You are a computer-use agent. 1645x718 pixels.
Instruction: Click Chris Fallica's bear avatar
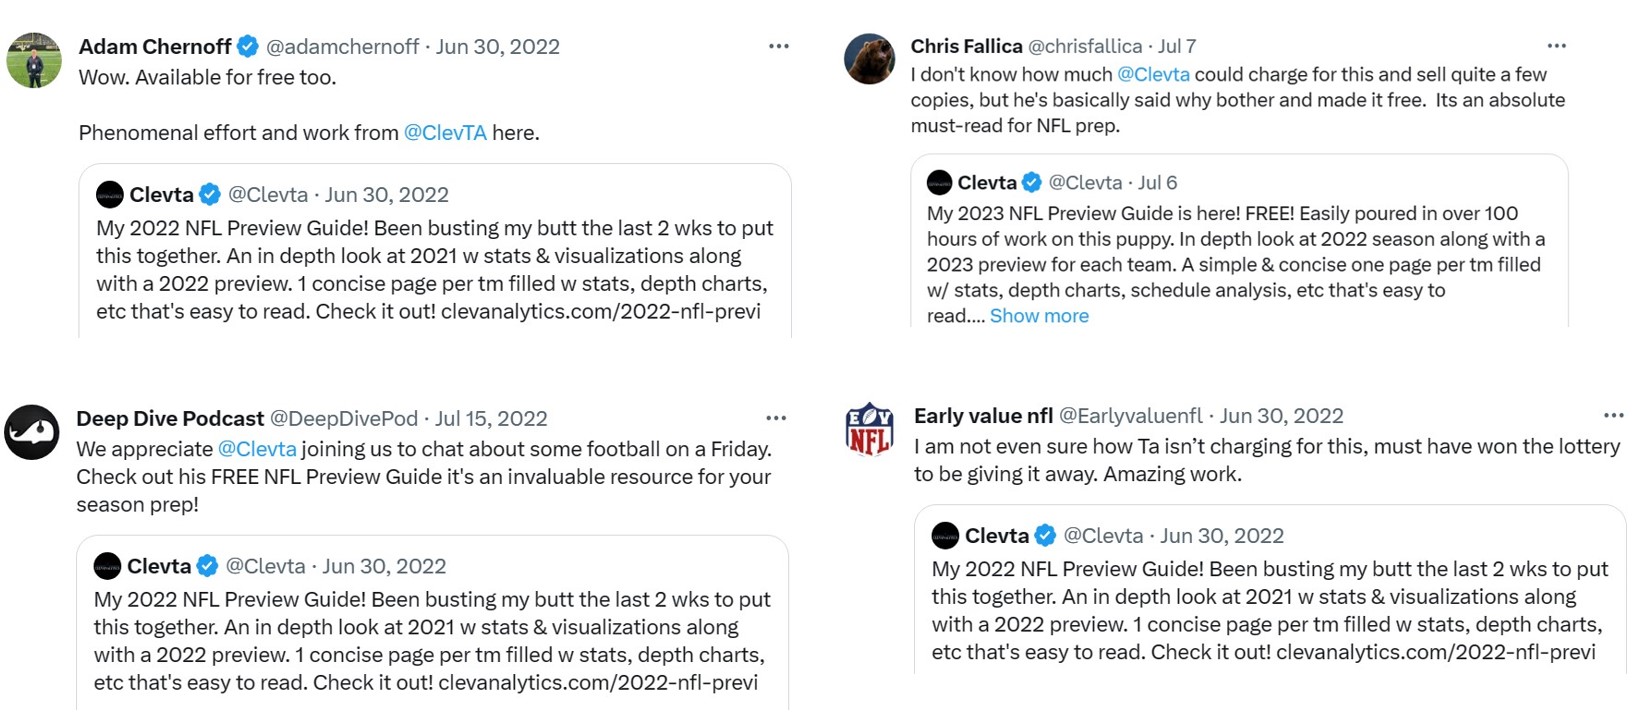(869, 59)
